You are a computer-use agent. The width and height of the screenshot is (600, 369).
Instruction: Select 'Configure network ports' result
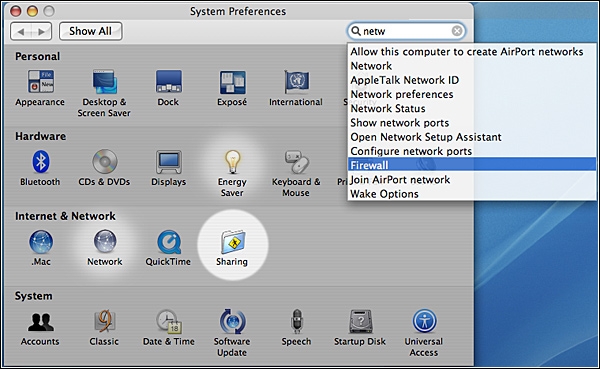click(471, 151)
